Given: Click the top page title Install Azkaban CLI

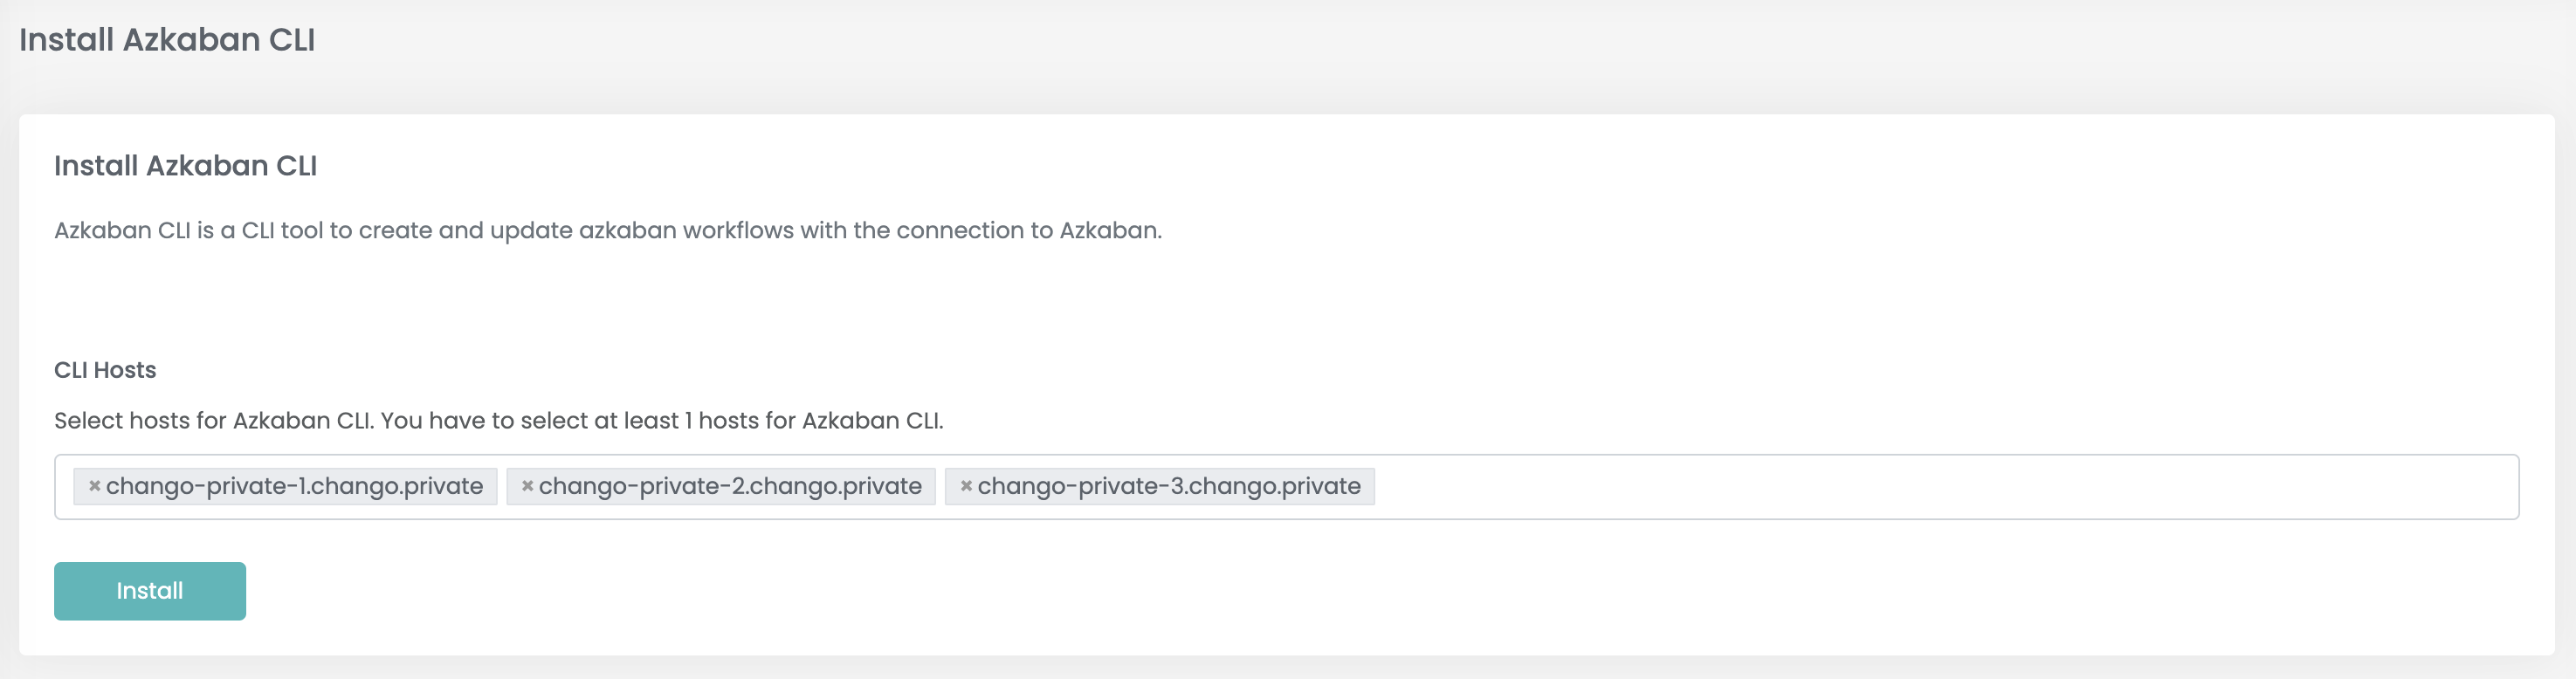Looking at the screenshot, I should (x=167, y=39).
